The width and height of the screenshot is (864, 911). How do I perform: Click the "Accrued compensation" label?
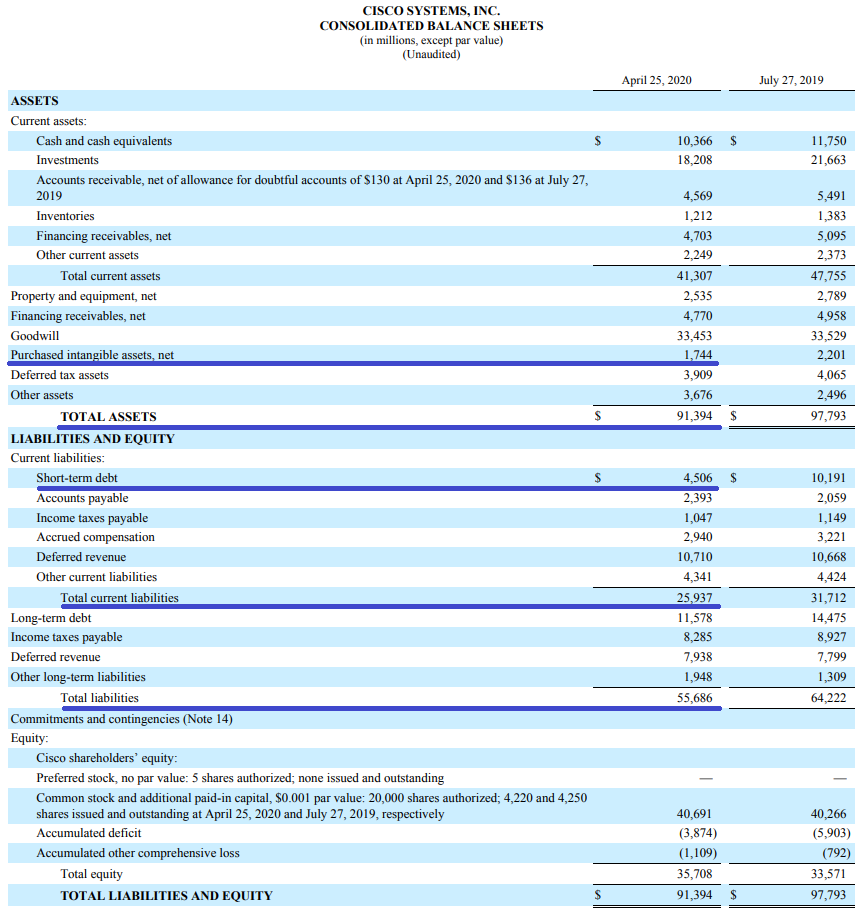click(x=95, y=537)
